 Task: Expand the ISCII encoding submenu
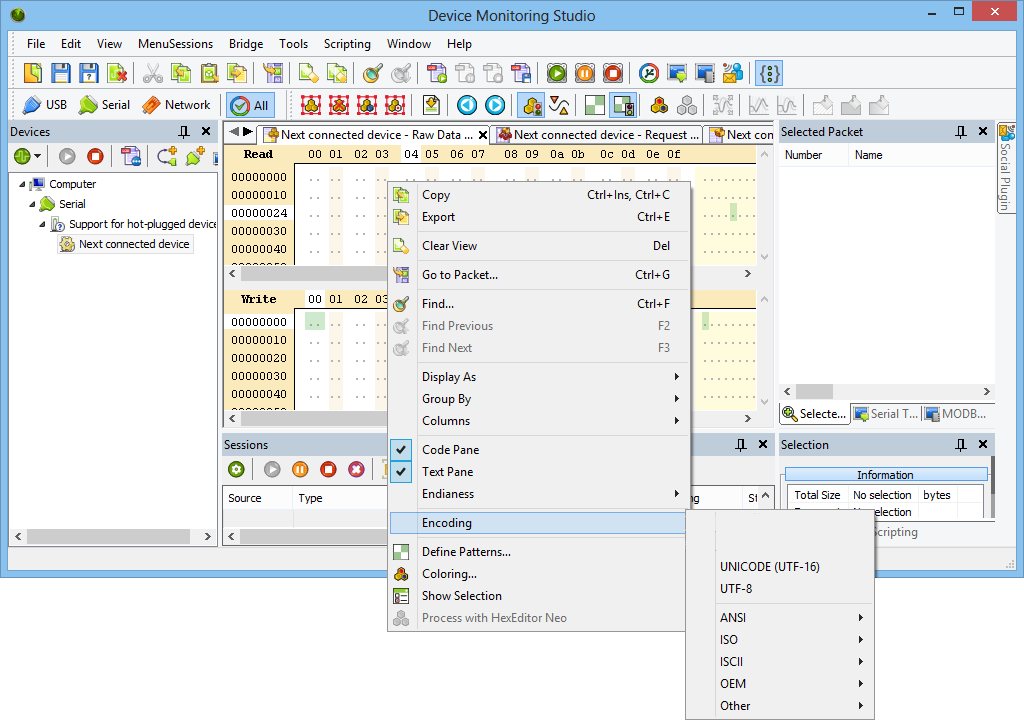(x=780, y=662)
